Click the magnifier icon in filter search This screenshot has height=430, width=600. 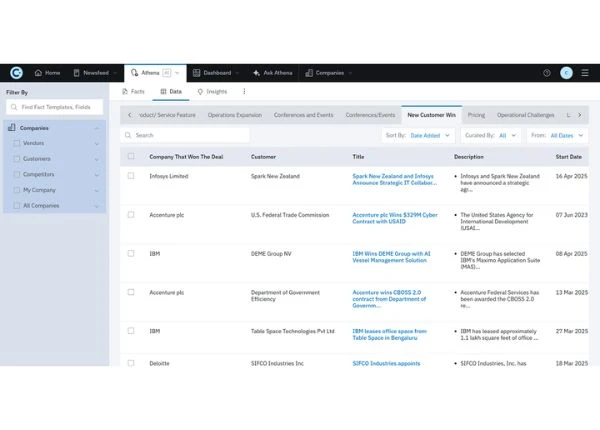[x=14, y=107]
